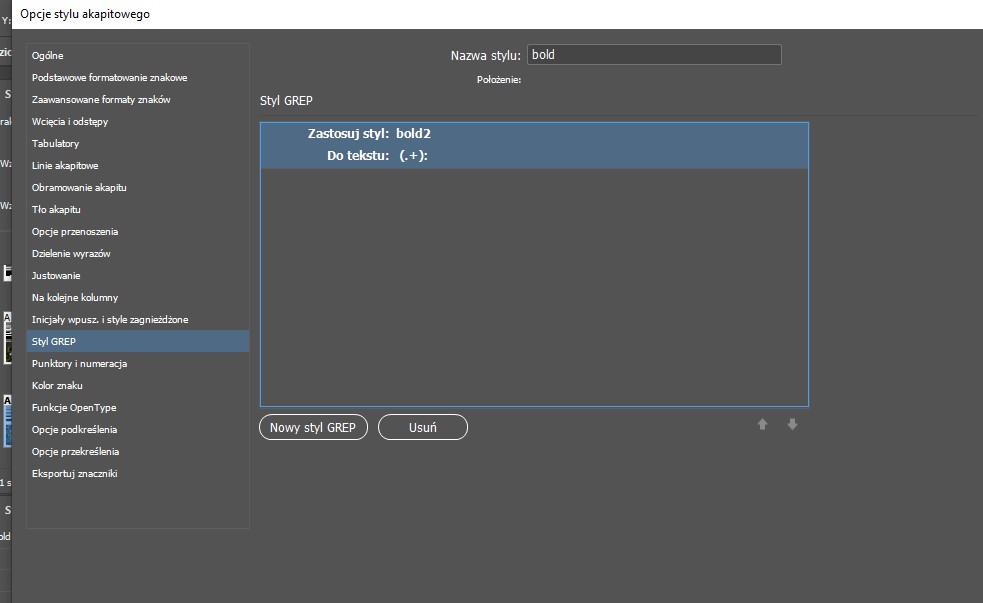The width and height of the screenshot is (983, 603).
Task: Move the GREP style up using arrow icon
Action: coord(762,424)
